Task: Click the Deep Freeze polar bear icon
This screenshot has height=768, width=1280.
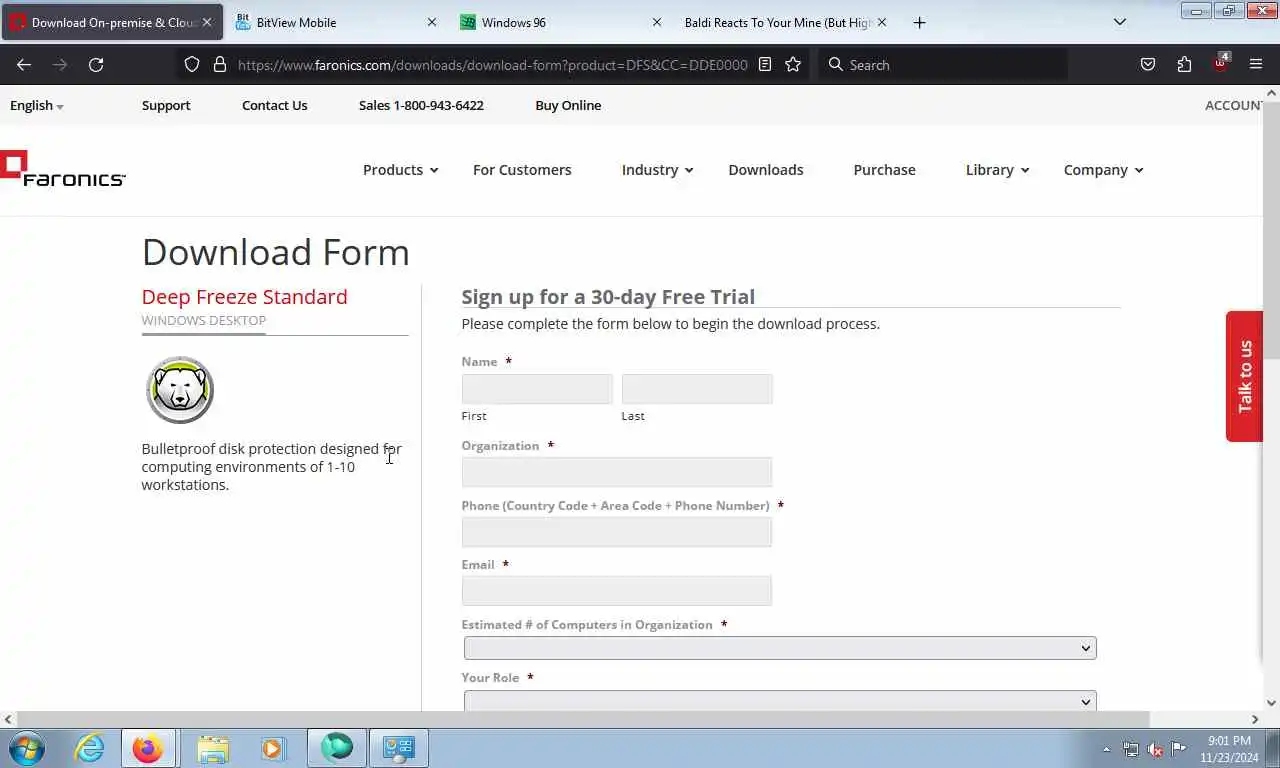Action: [x=180, y=390]
